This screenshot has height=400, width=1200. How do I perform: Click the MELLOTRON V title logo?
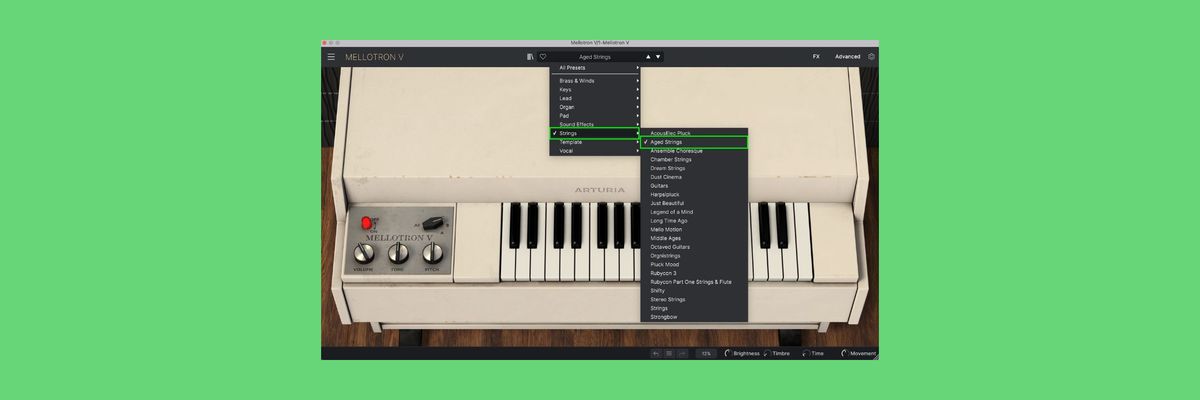point(374,57)
